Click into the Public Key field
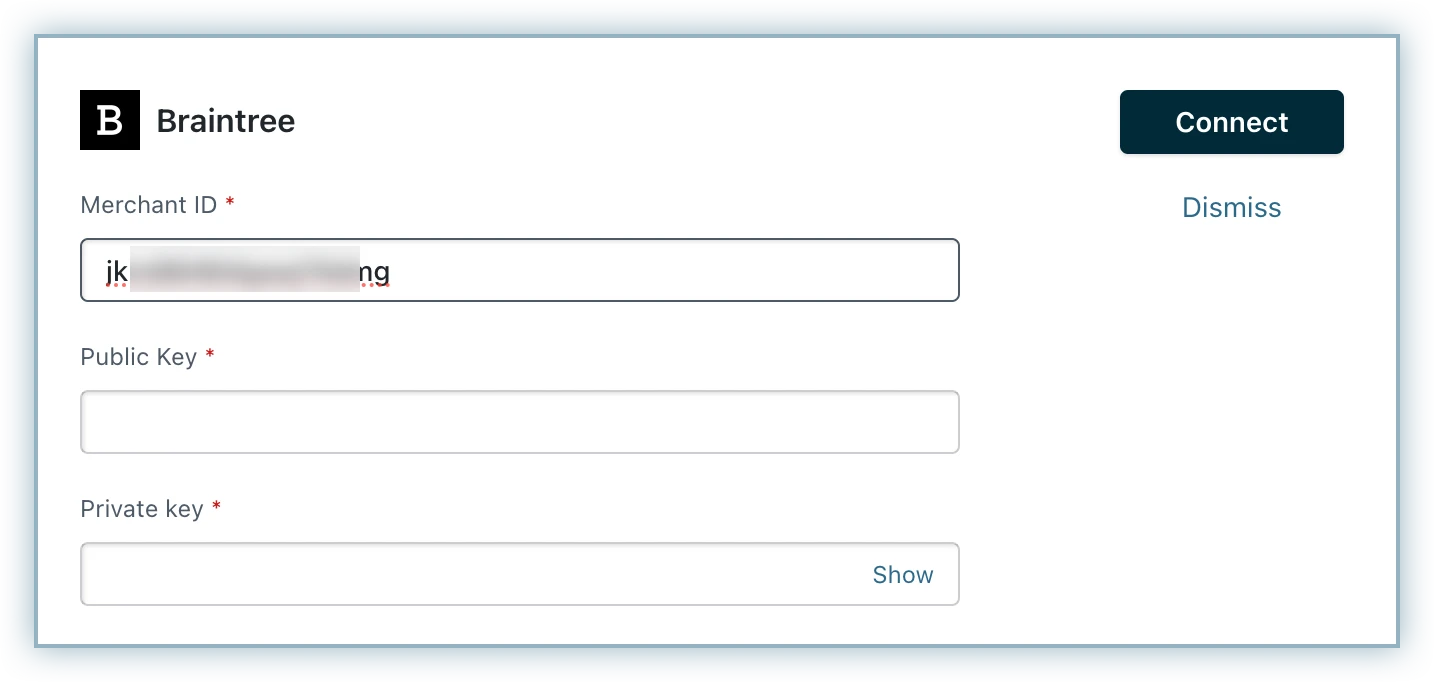Image resolution: width=1434 pixels, height=682 pixels. click(x=519, y=422)
